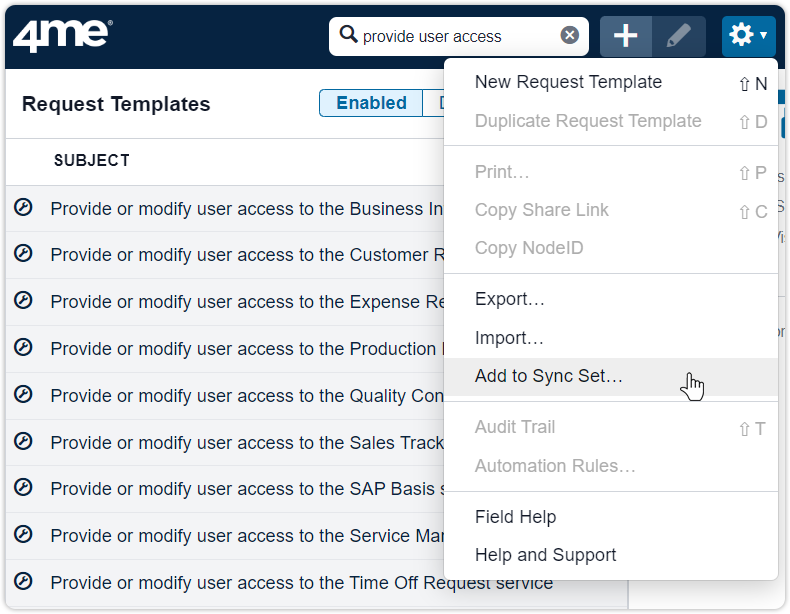The width and height of the screenshot is (790, 614).
Task: Open the Customer R… access template row
Action: tap(225, 255)
